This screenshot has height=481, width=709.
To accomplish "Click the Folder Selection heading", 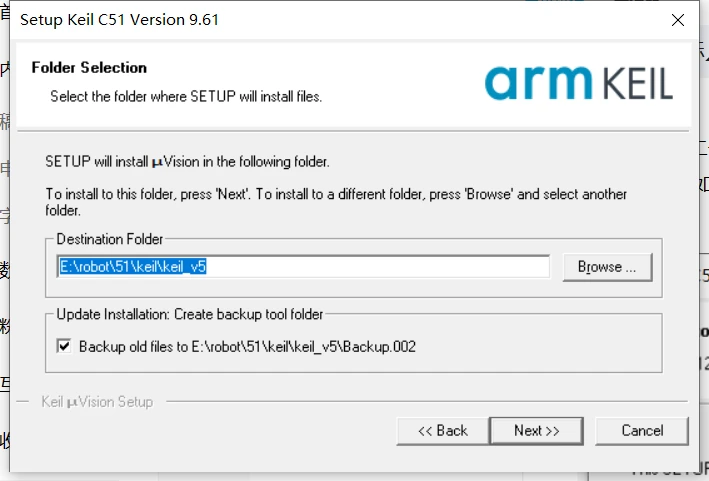I will [89, 68].
